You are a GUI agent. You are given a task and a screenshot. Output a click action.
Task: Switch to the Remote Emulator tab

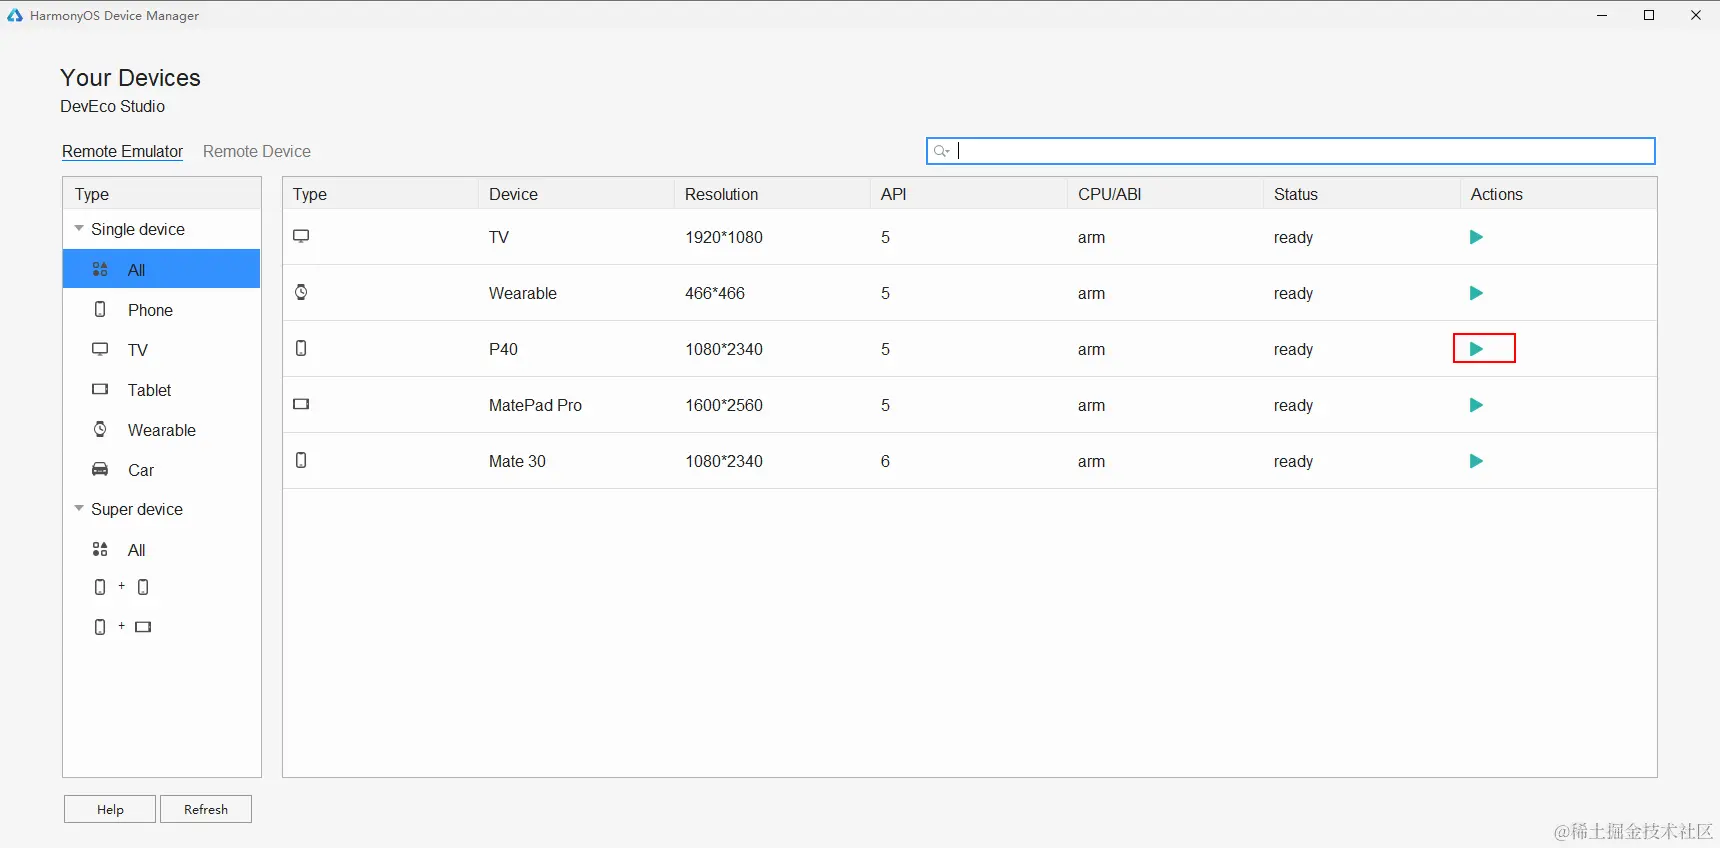click(x=122, y=151)
